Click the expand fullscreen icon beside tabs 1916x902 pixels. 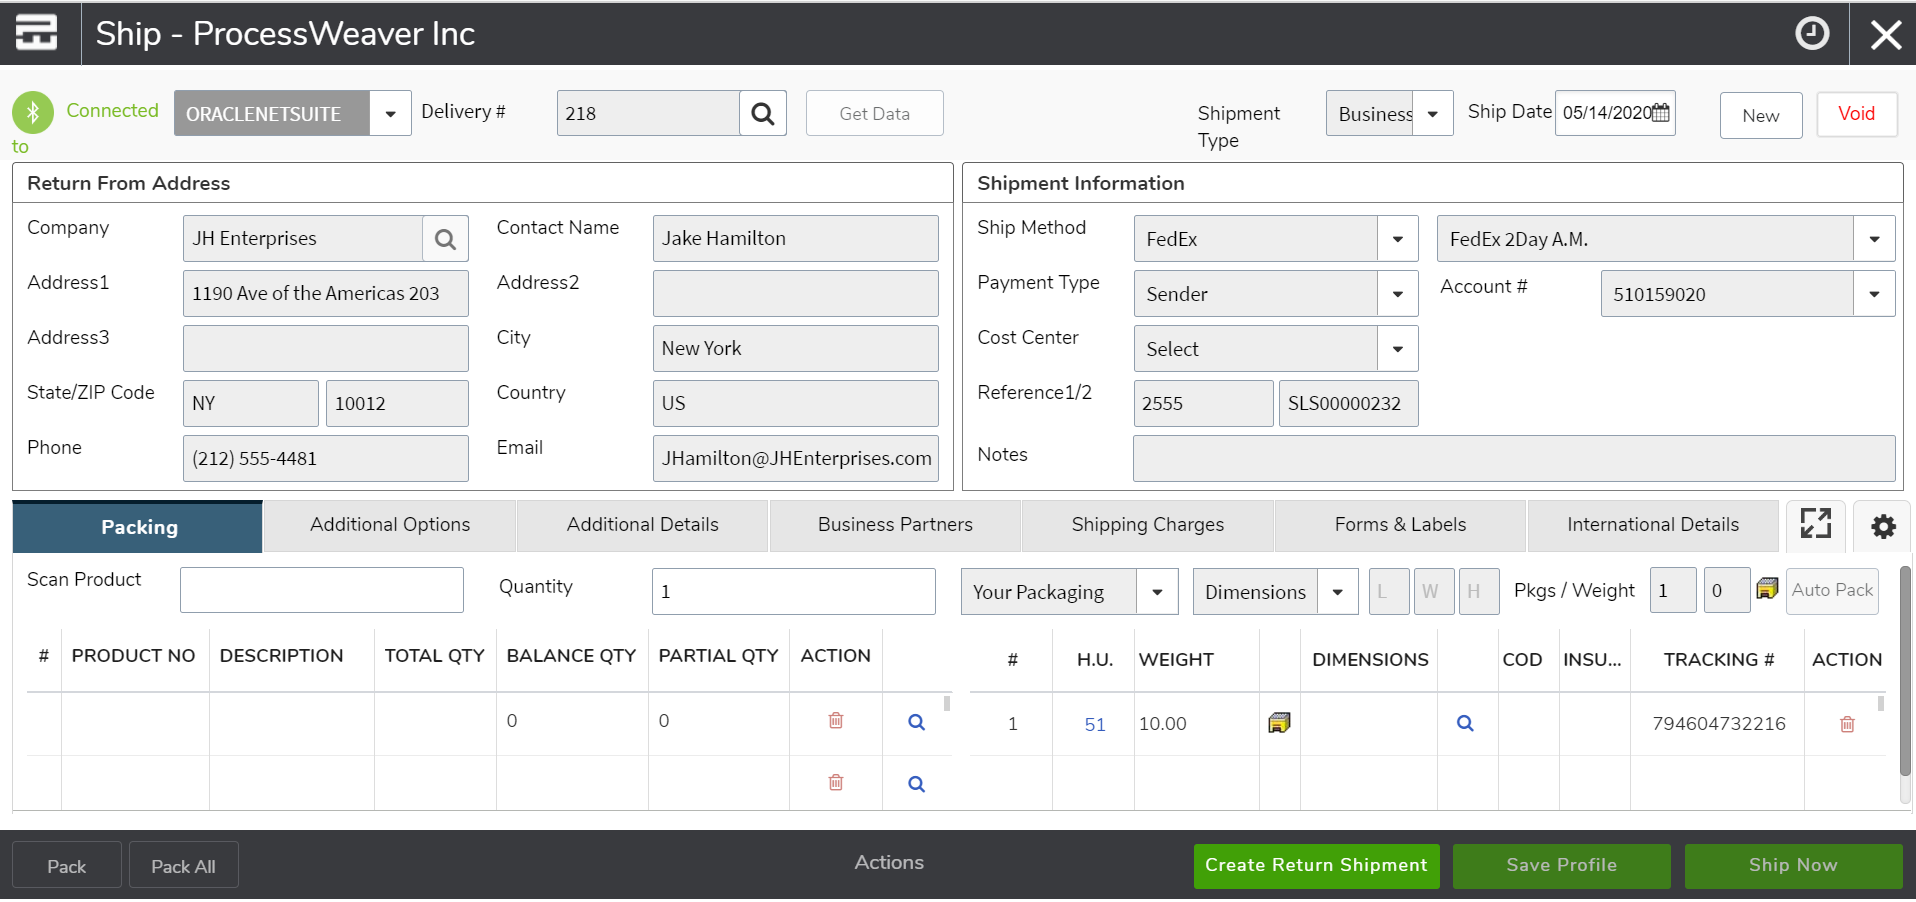(1815, 524)
